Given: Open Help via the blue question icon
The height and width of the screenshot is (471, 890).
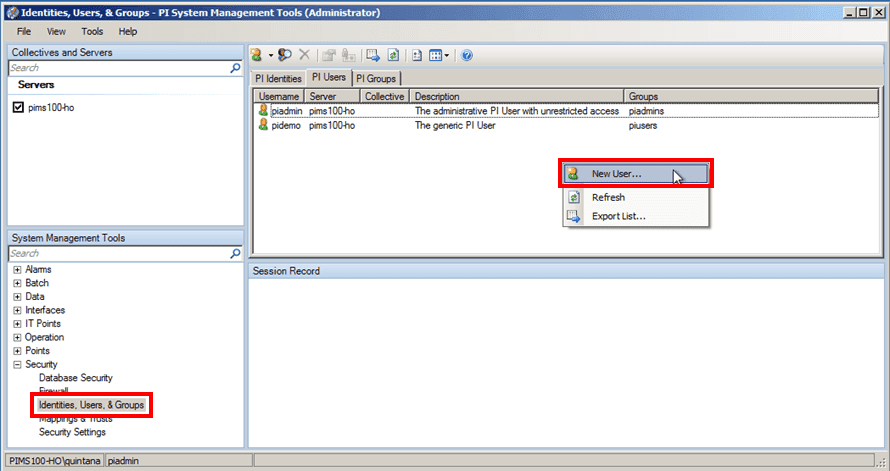Looking at the screenshot, I should 467,55.
